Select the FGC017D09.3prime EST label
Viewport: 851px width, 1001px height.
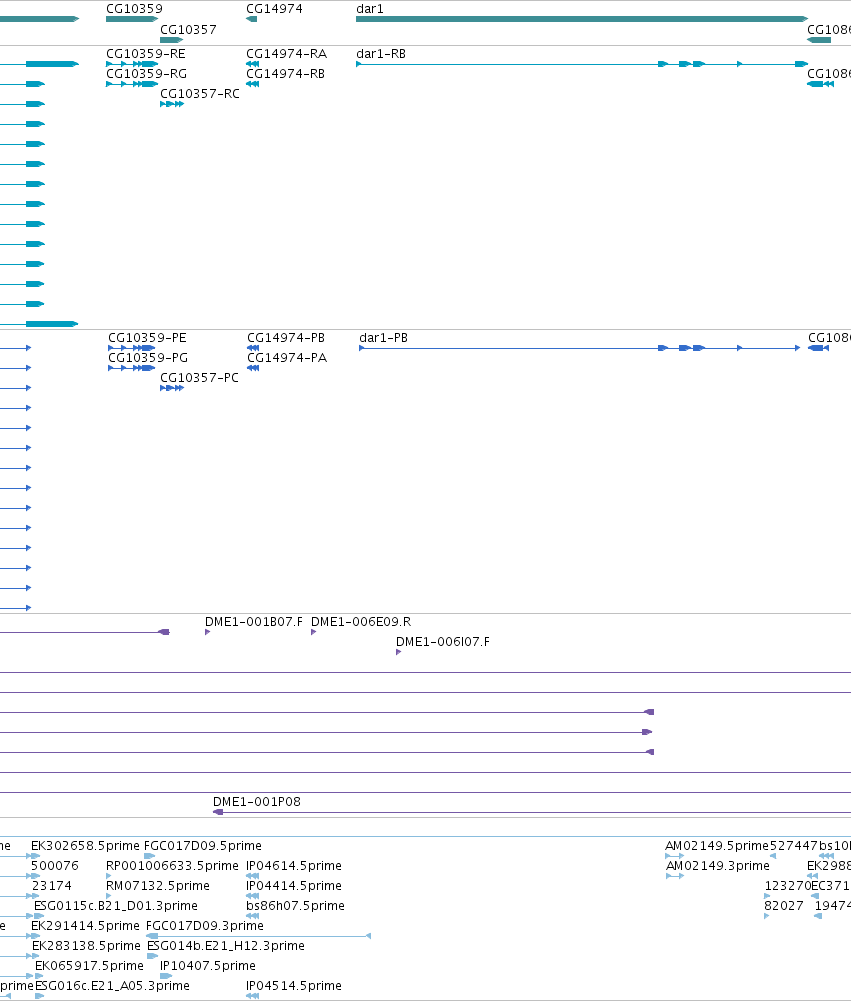204,926
